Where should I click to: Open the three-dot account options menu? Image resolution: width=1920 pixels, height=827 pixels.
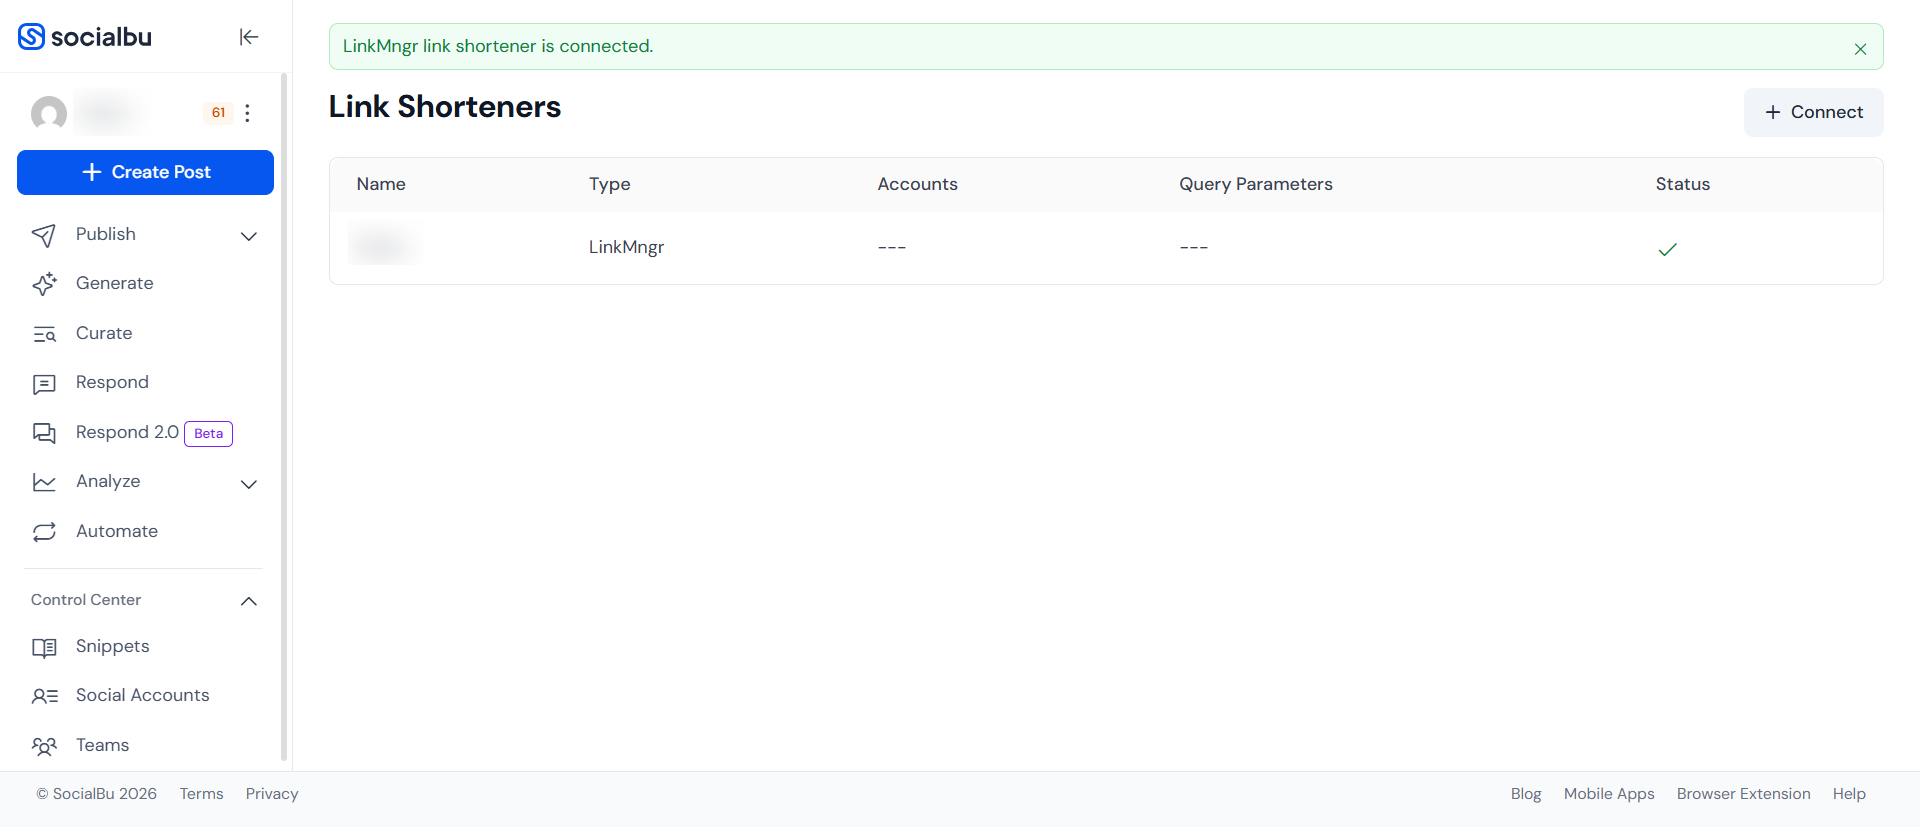(247, 113)
